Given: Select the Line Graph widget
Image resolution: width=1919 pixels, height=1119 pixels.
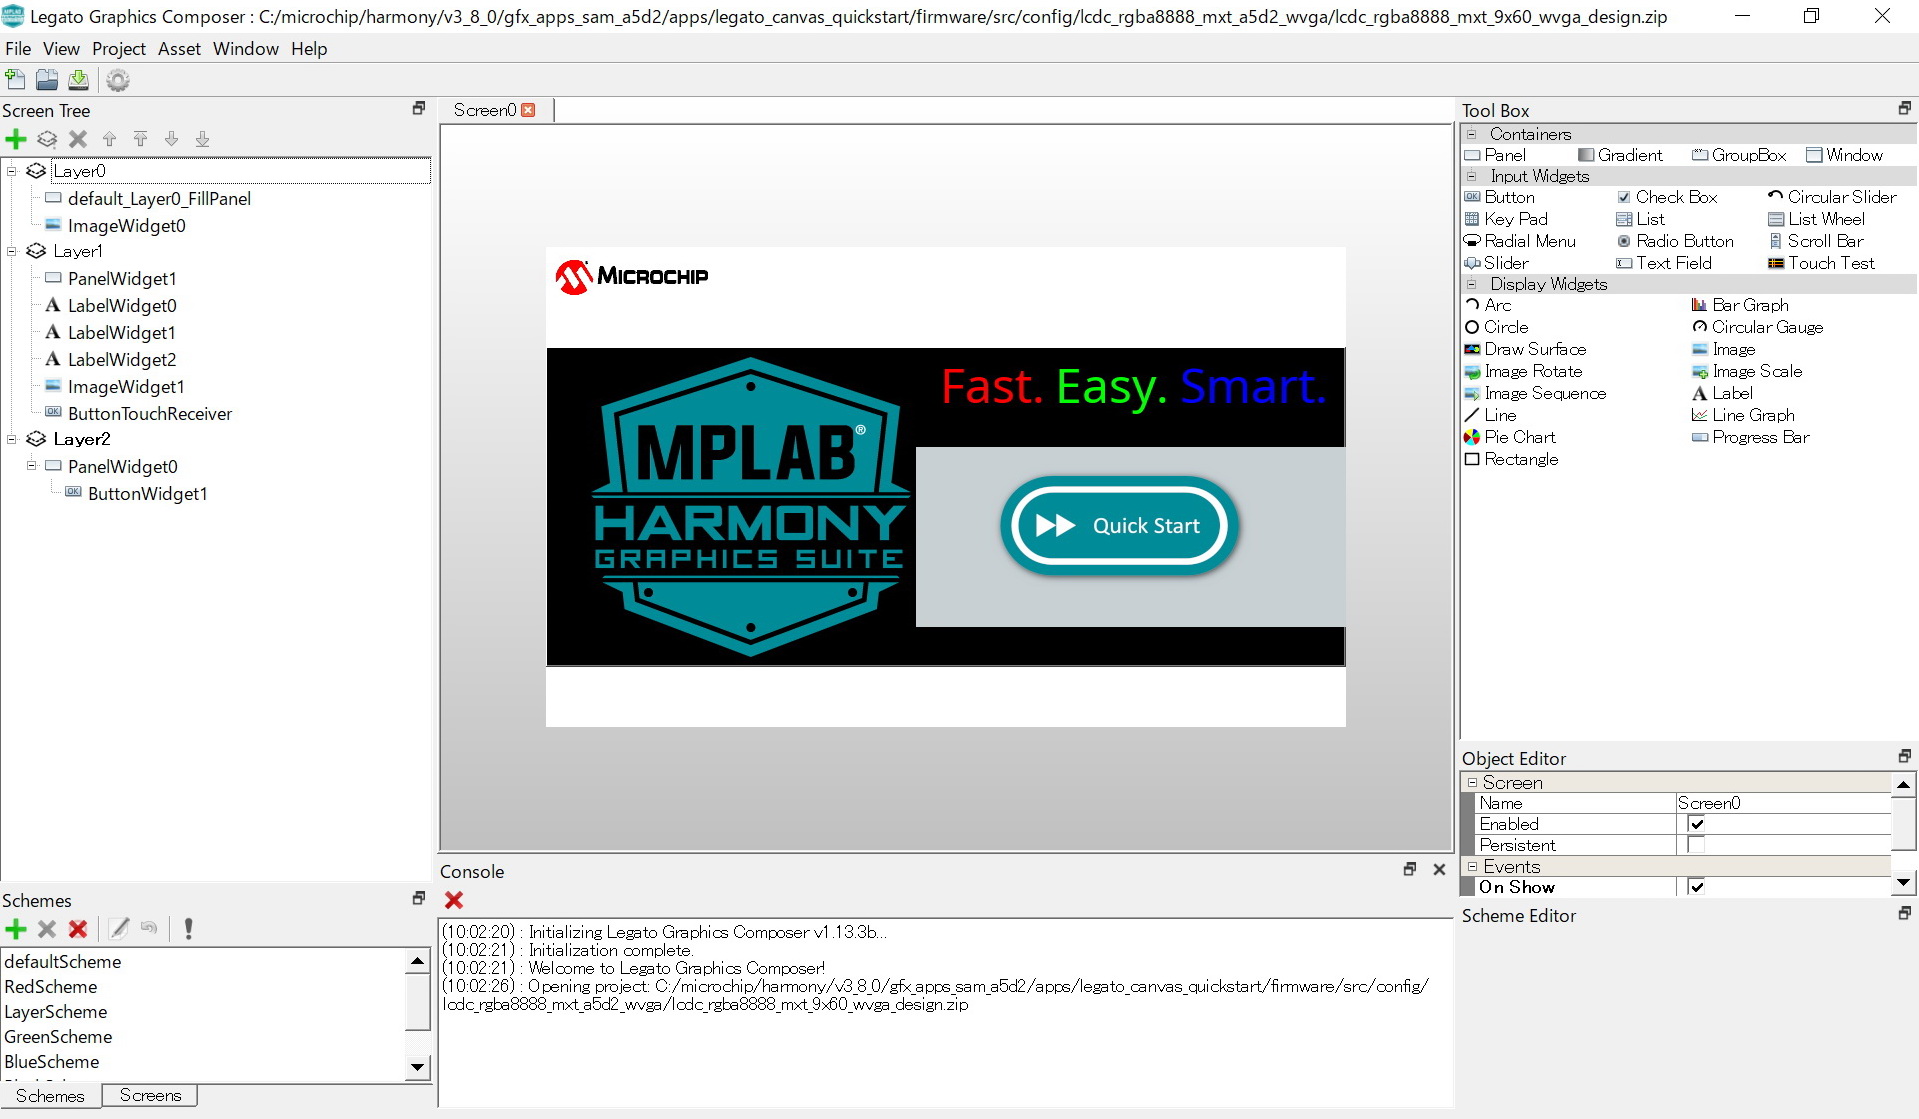Looking at the screenshot, I should click(x=1743, y=415).
